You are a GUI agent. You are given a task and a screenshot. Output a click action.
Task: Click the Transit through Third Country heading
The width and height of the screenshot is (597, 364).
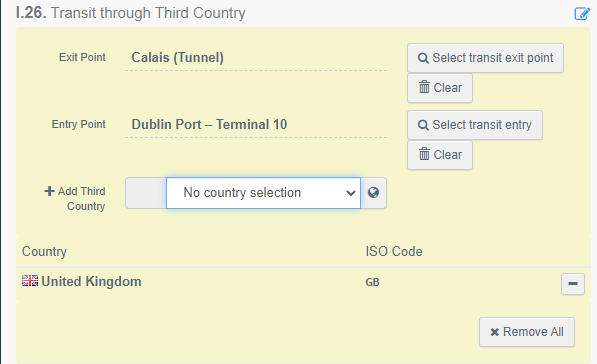click(148, 13)
